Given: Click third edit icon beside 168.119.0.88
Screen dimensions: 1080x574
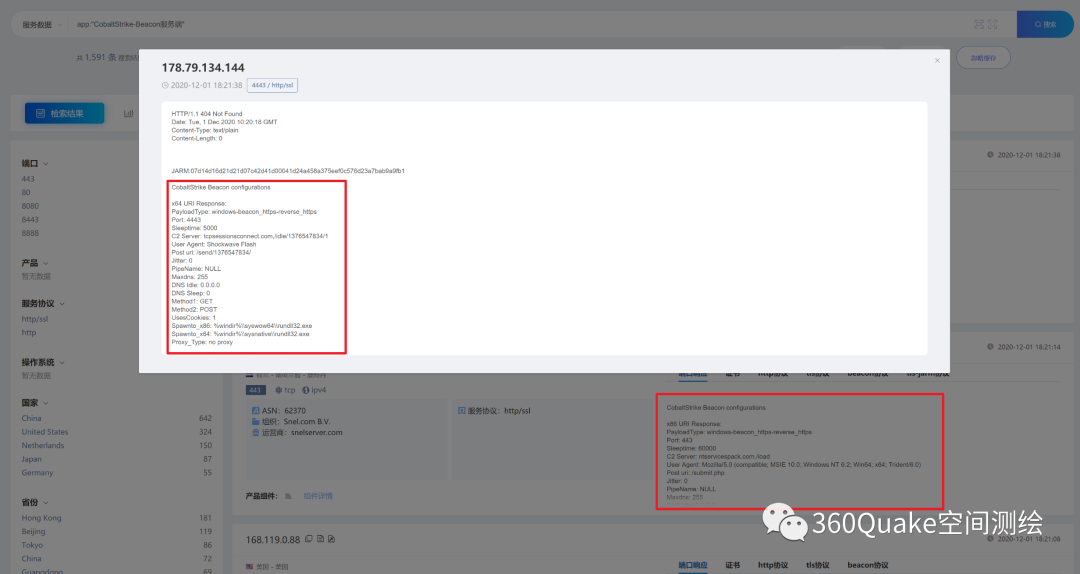Looking at the screenshot, I should pyautogui.click(x=331, y=539).
